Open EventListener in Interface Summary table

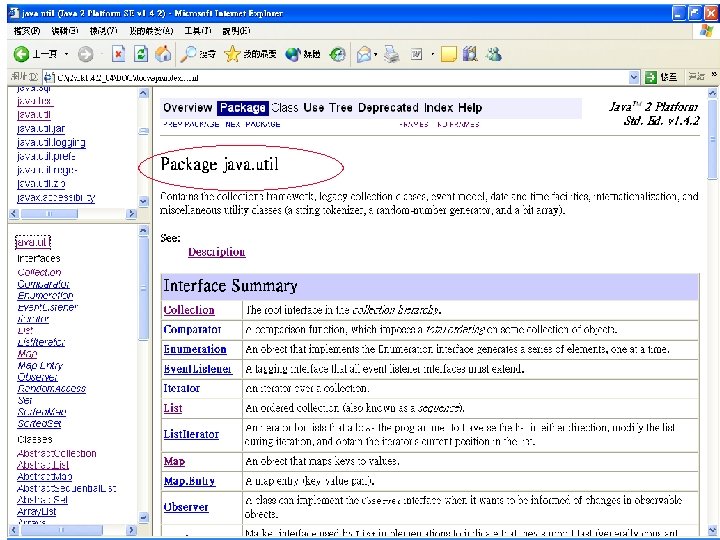198,369
